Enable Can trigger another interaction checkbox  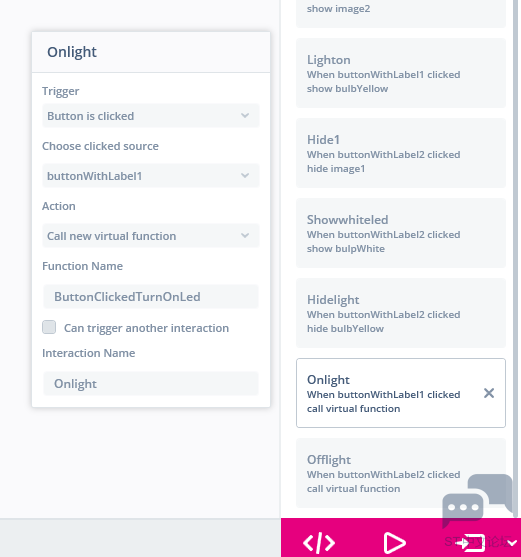point(49,327)
